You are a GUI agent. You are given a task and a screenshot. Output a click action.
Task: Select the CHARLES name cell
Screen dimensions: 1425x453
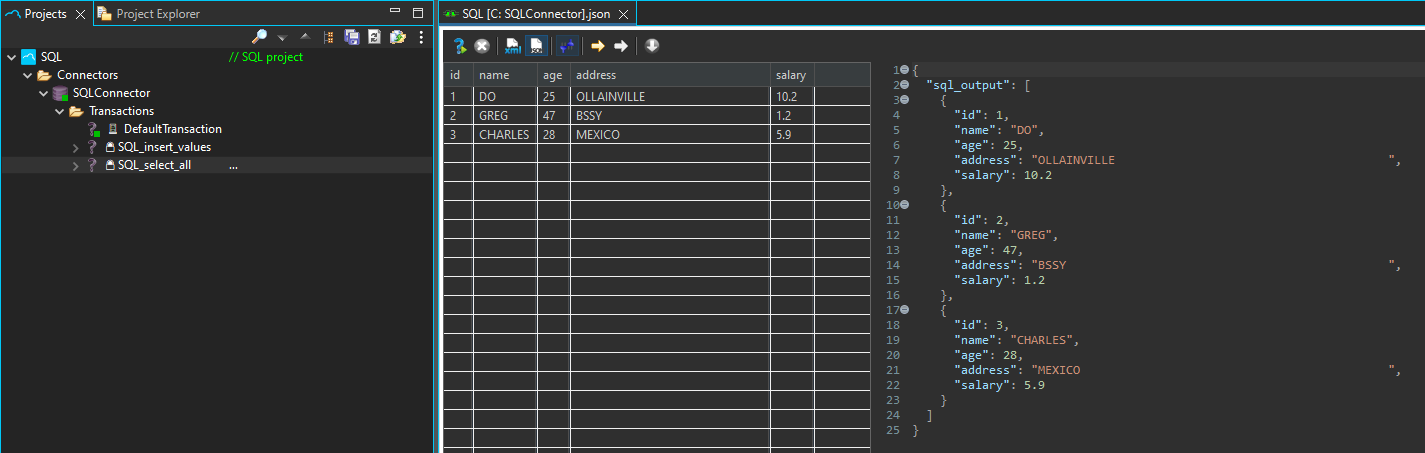coord(506,135)
